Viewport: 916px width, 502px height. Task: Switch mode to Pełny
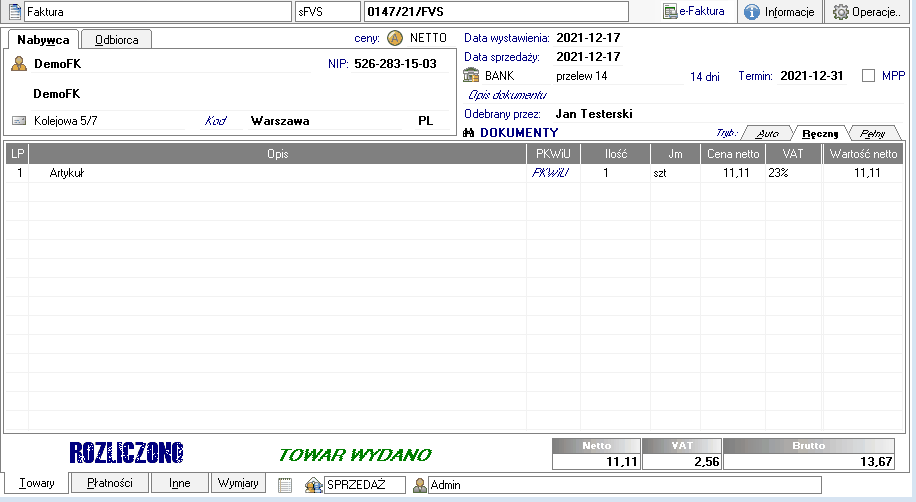(873, 133)
